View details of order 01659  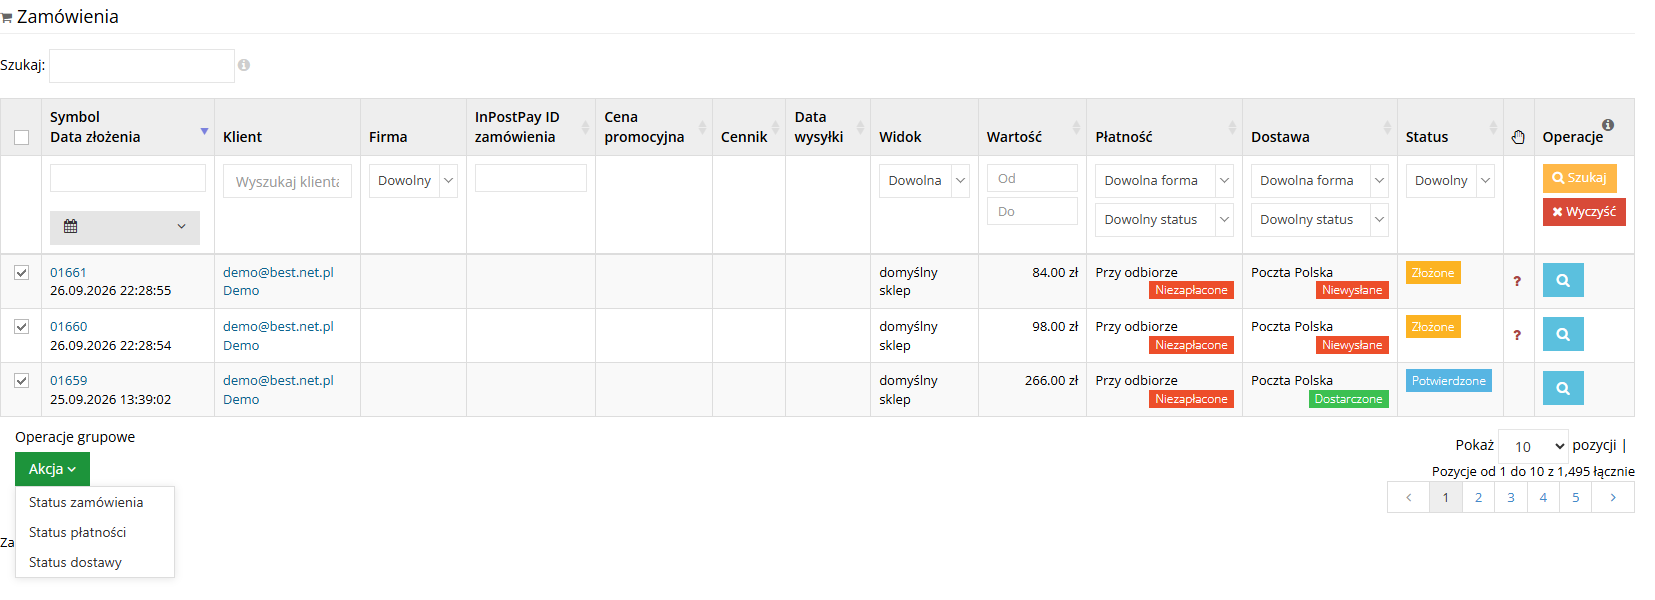pyautogui.click(x=1563, y=389)
